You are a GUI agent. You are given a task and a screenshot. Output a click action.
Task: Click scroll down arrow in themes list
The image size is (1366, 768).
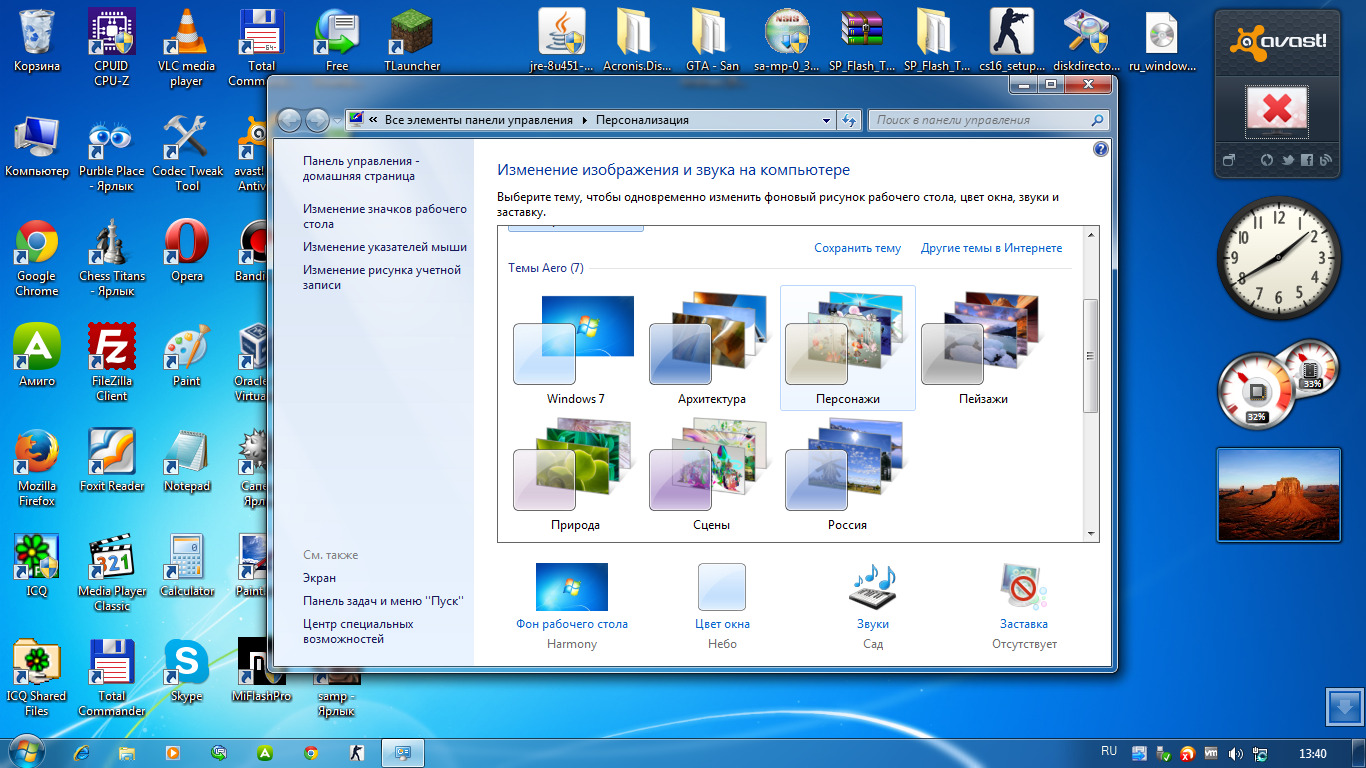point(1091,534)
